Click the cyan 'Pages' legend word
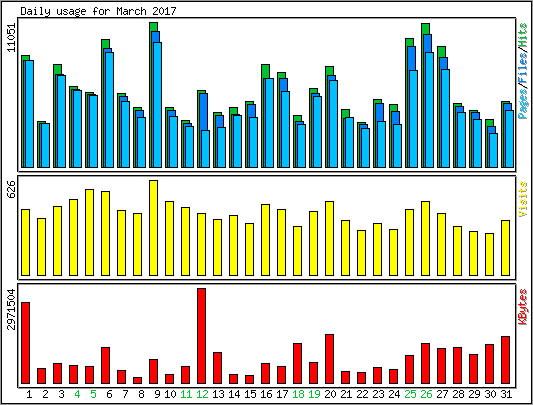Viewport: 533px width, 405px height. point(523,103)
